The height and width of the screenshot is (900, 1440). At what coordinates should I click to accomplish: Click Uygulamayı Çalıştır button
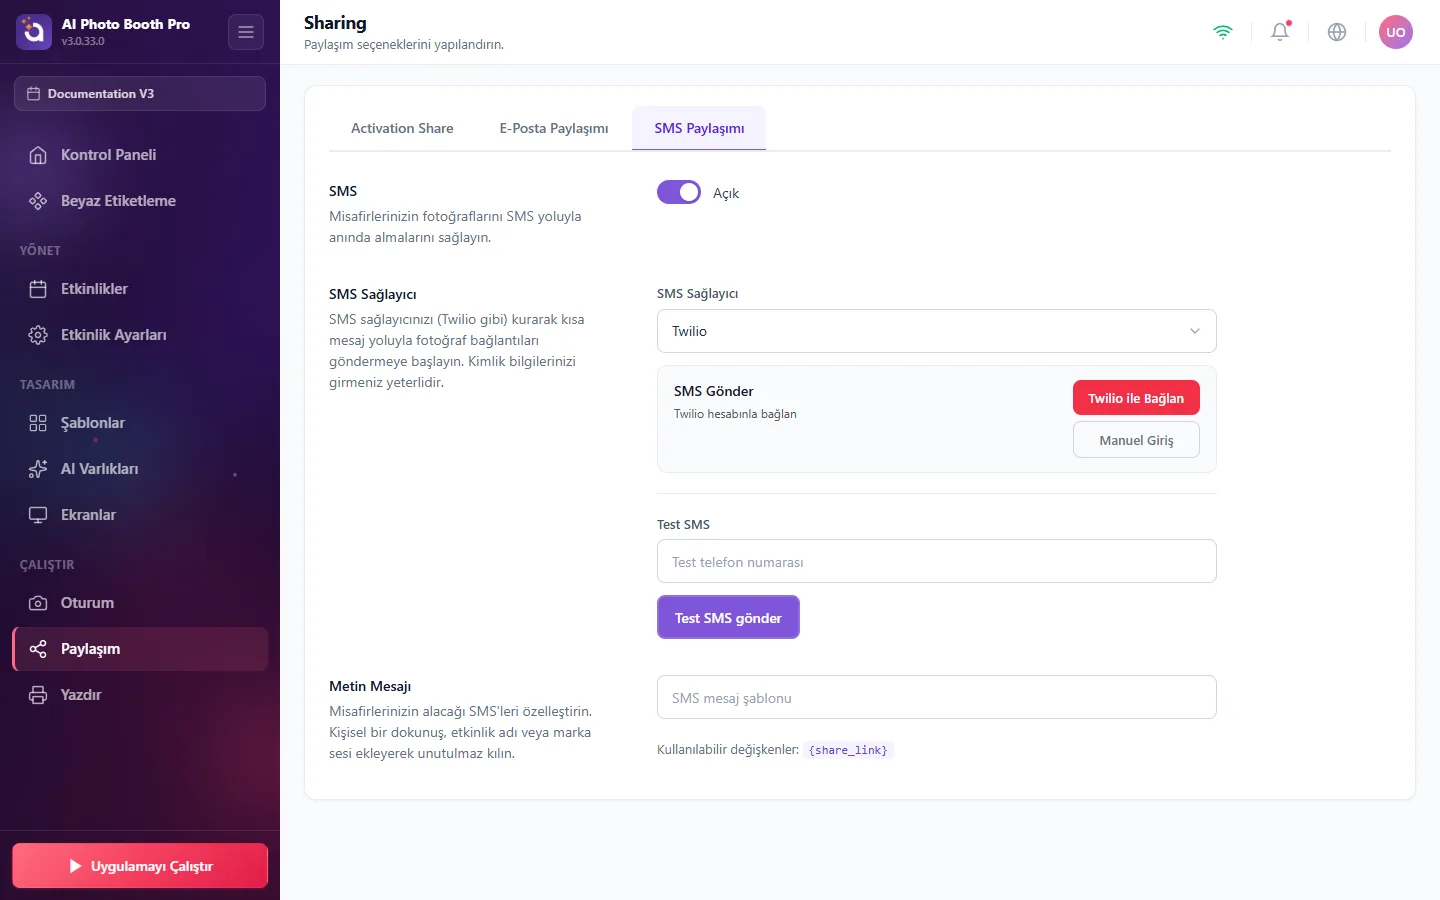pos(140,866)
